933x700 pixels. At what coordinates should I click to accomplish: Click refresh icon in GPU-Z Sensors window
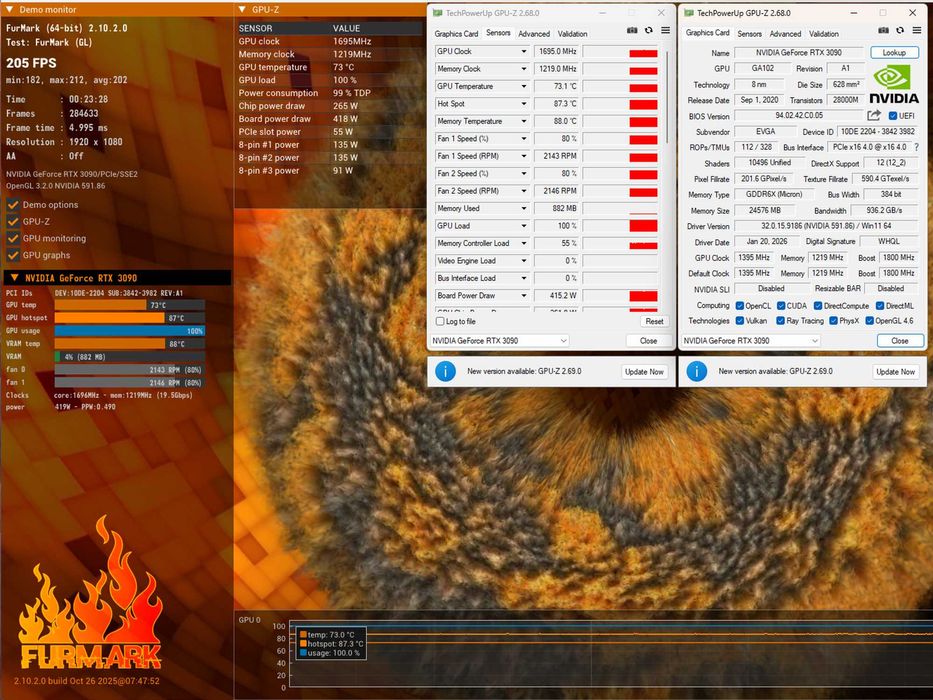(649, 30)
